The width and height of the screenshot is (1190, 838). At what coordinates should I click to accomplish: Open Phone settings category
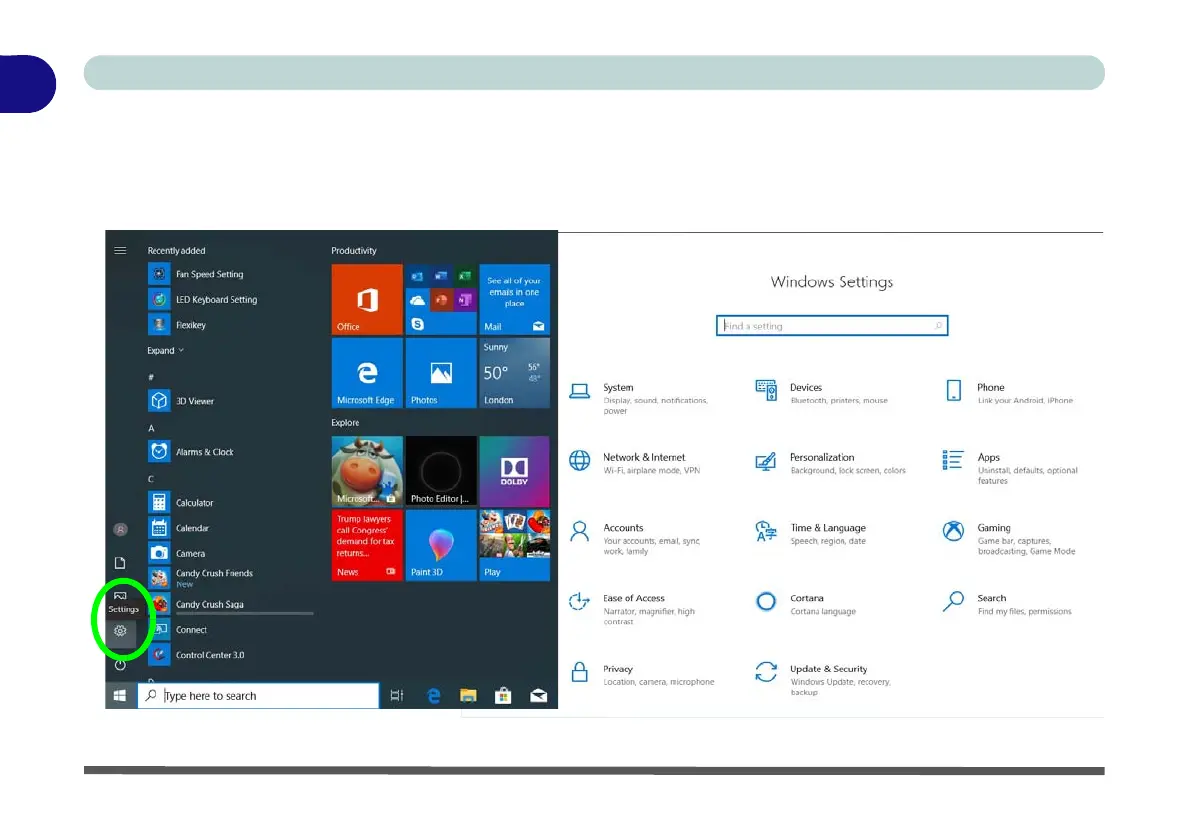[x=1009, y=392]
